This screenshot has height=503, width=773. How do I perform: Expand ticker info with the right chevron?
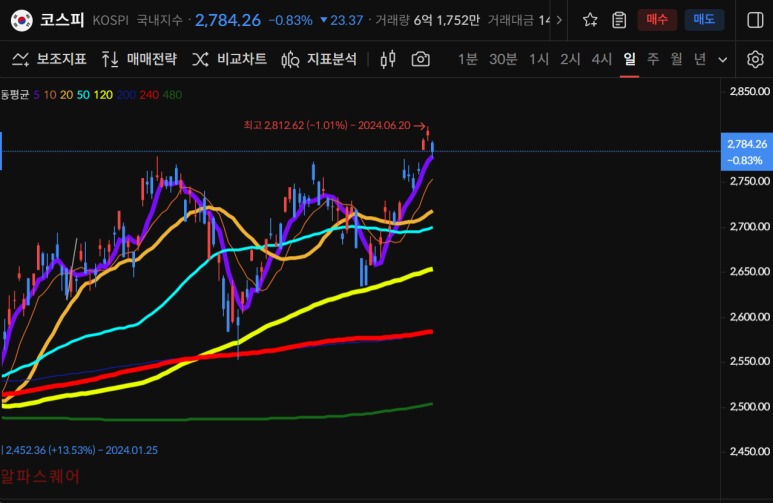559,20
